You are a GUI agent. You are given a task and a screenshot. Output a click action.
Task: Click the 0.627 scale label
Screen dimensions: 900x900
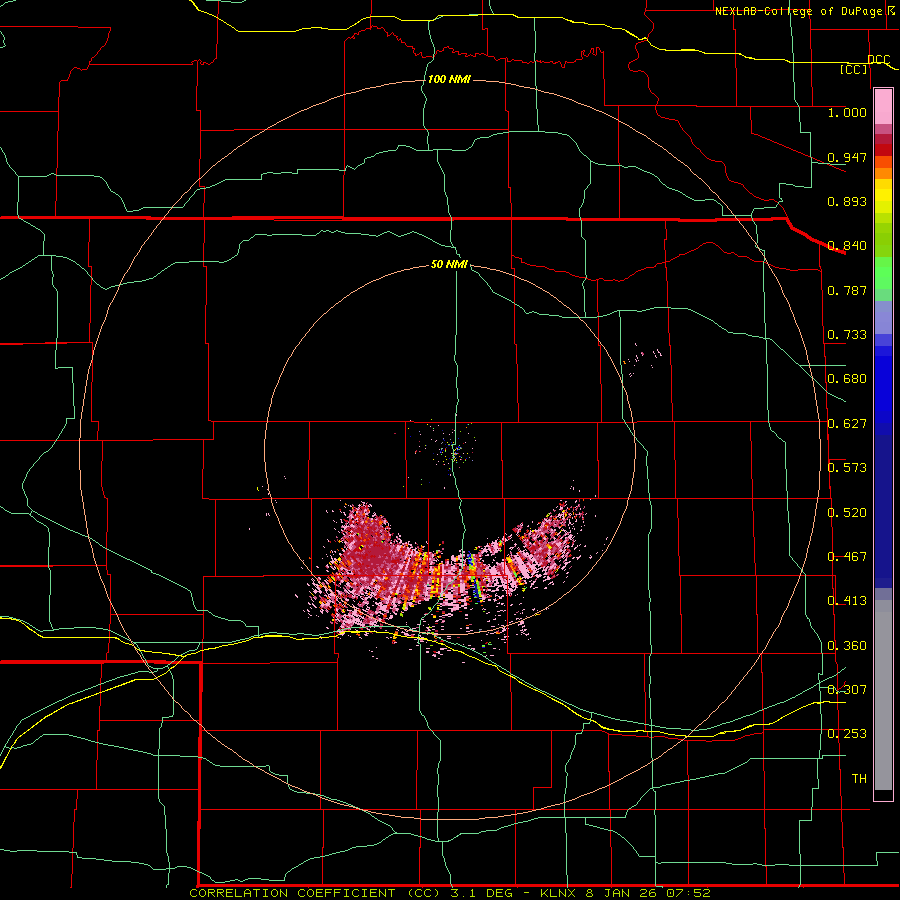pyautogui.click(x=847, y=424)
